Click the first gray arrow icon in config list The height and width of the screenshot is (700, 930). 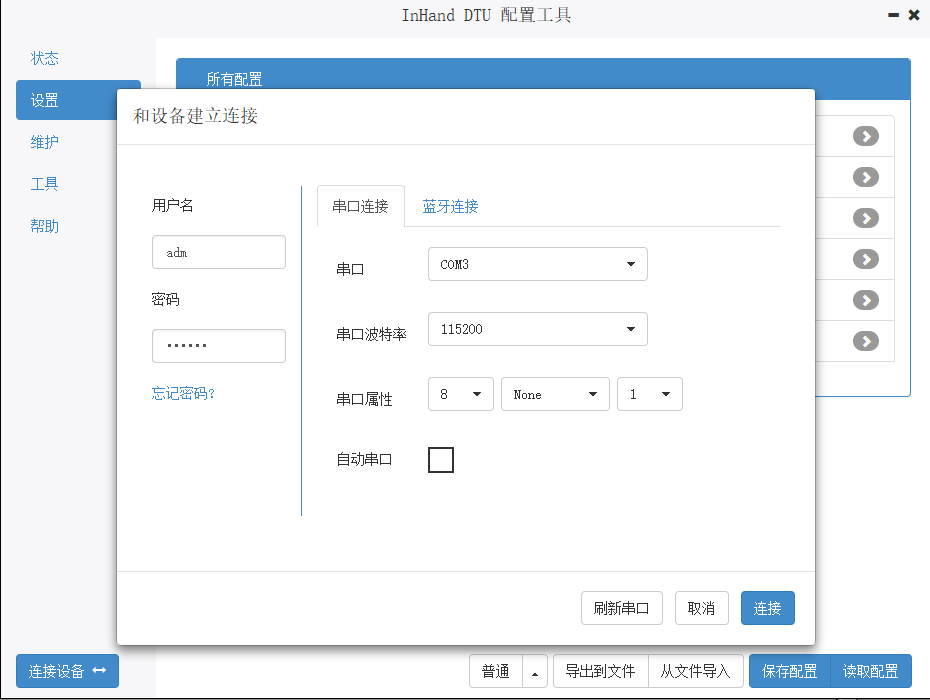point(865,136)
